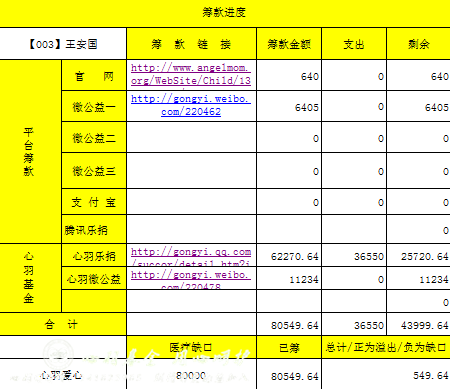Select the 心羽基金 merged cell
The width and height of the screenshot is (450, 389).
pyautogui.click(x=30, y=278)
